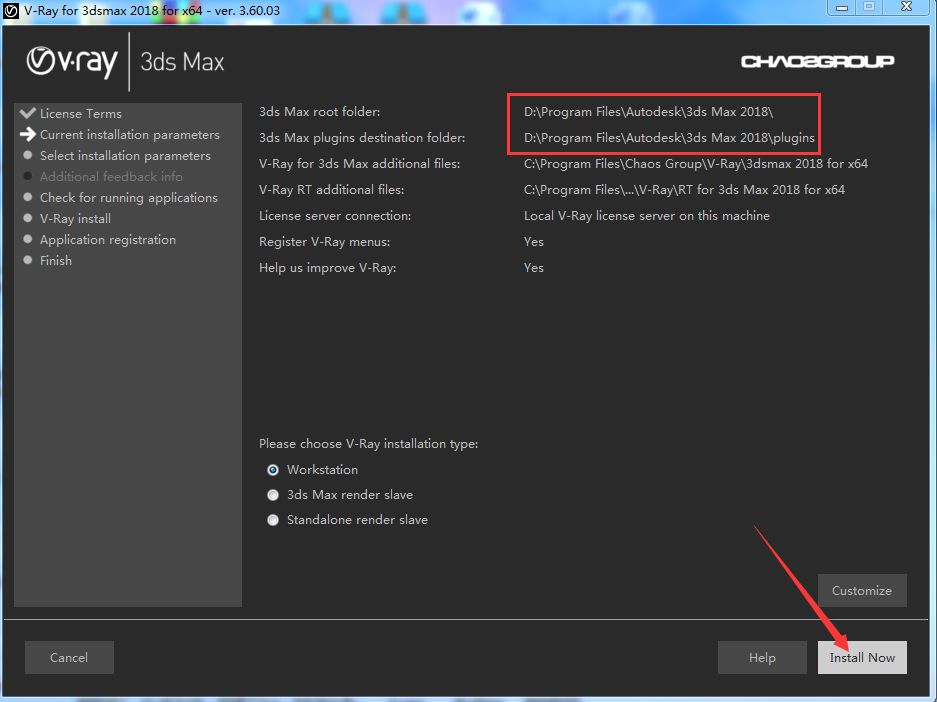Click the V-Ray logo
Viewport: 937px width, 702px height.
click(x=72, y=62)
